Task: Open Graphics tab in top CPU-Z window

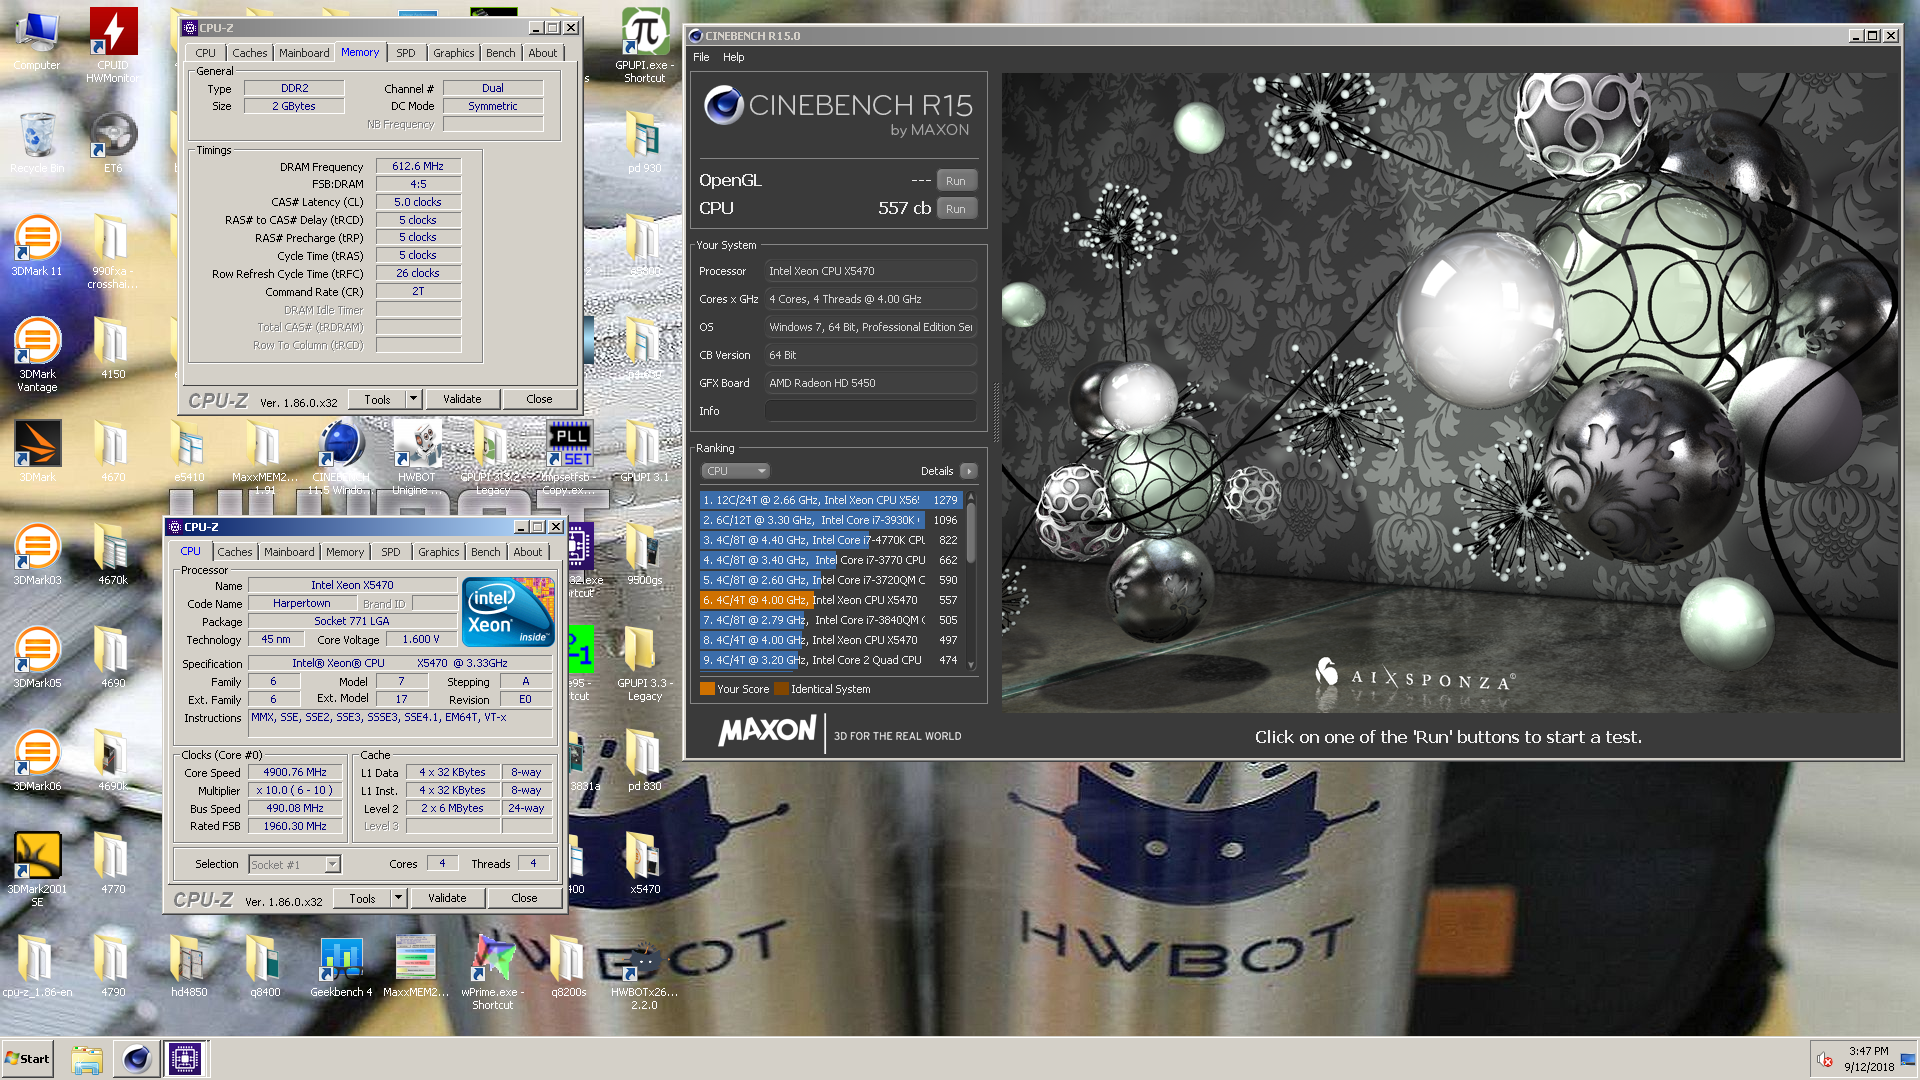Action: (x=454, y=53)
